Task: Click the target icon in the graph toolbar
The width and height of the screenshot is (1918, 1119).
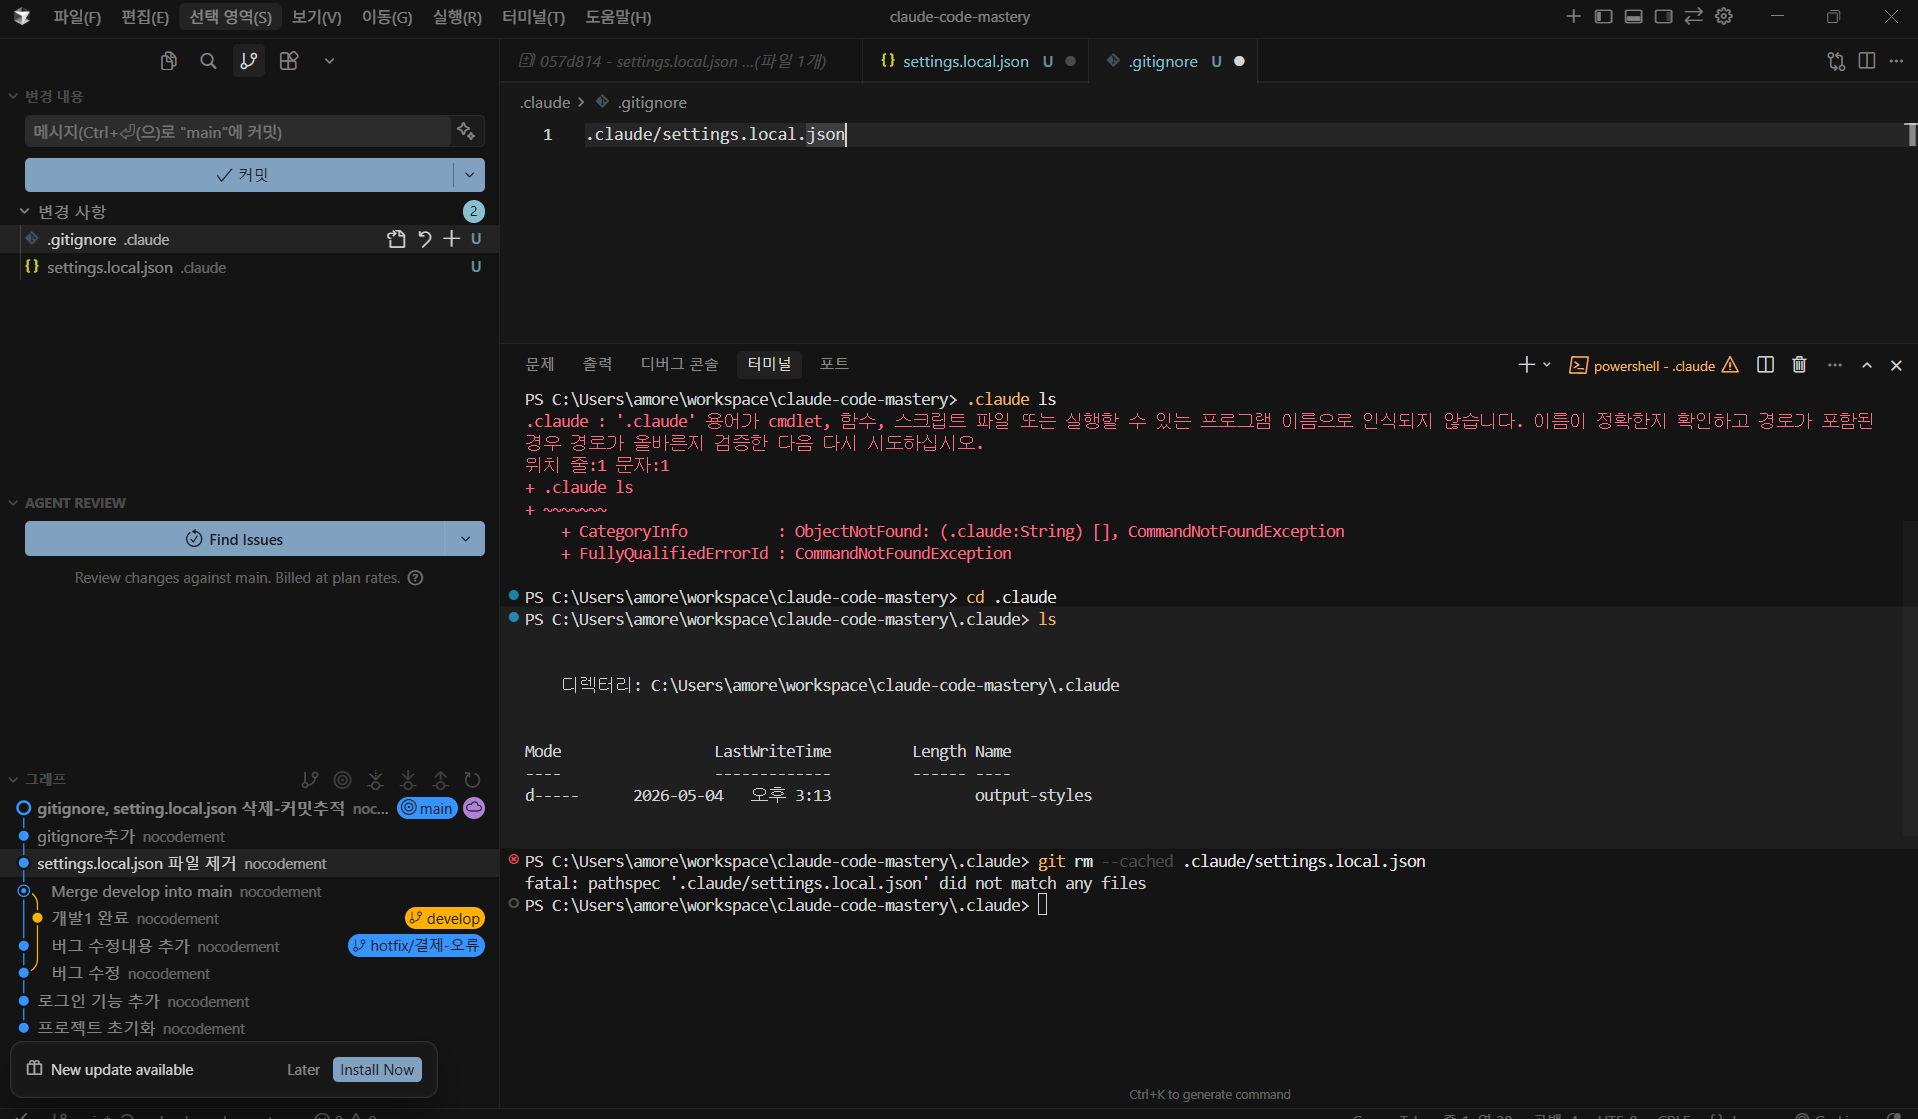Action: [x=343, y=780]
